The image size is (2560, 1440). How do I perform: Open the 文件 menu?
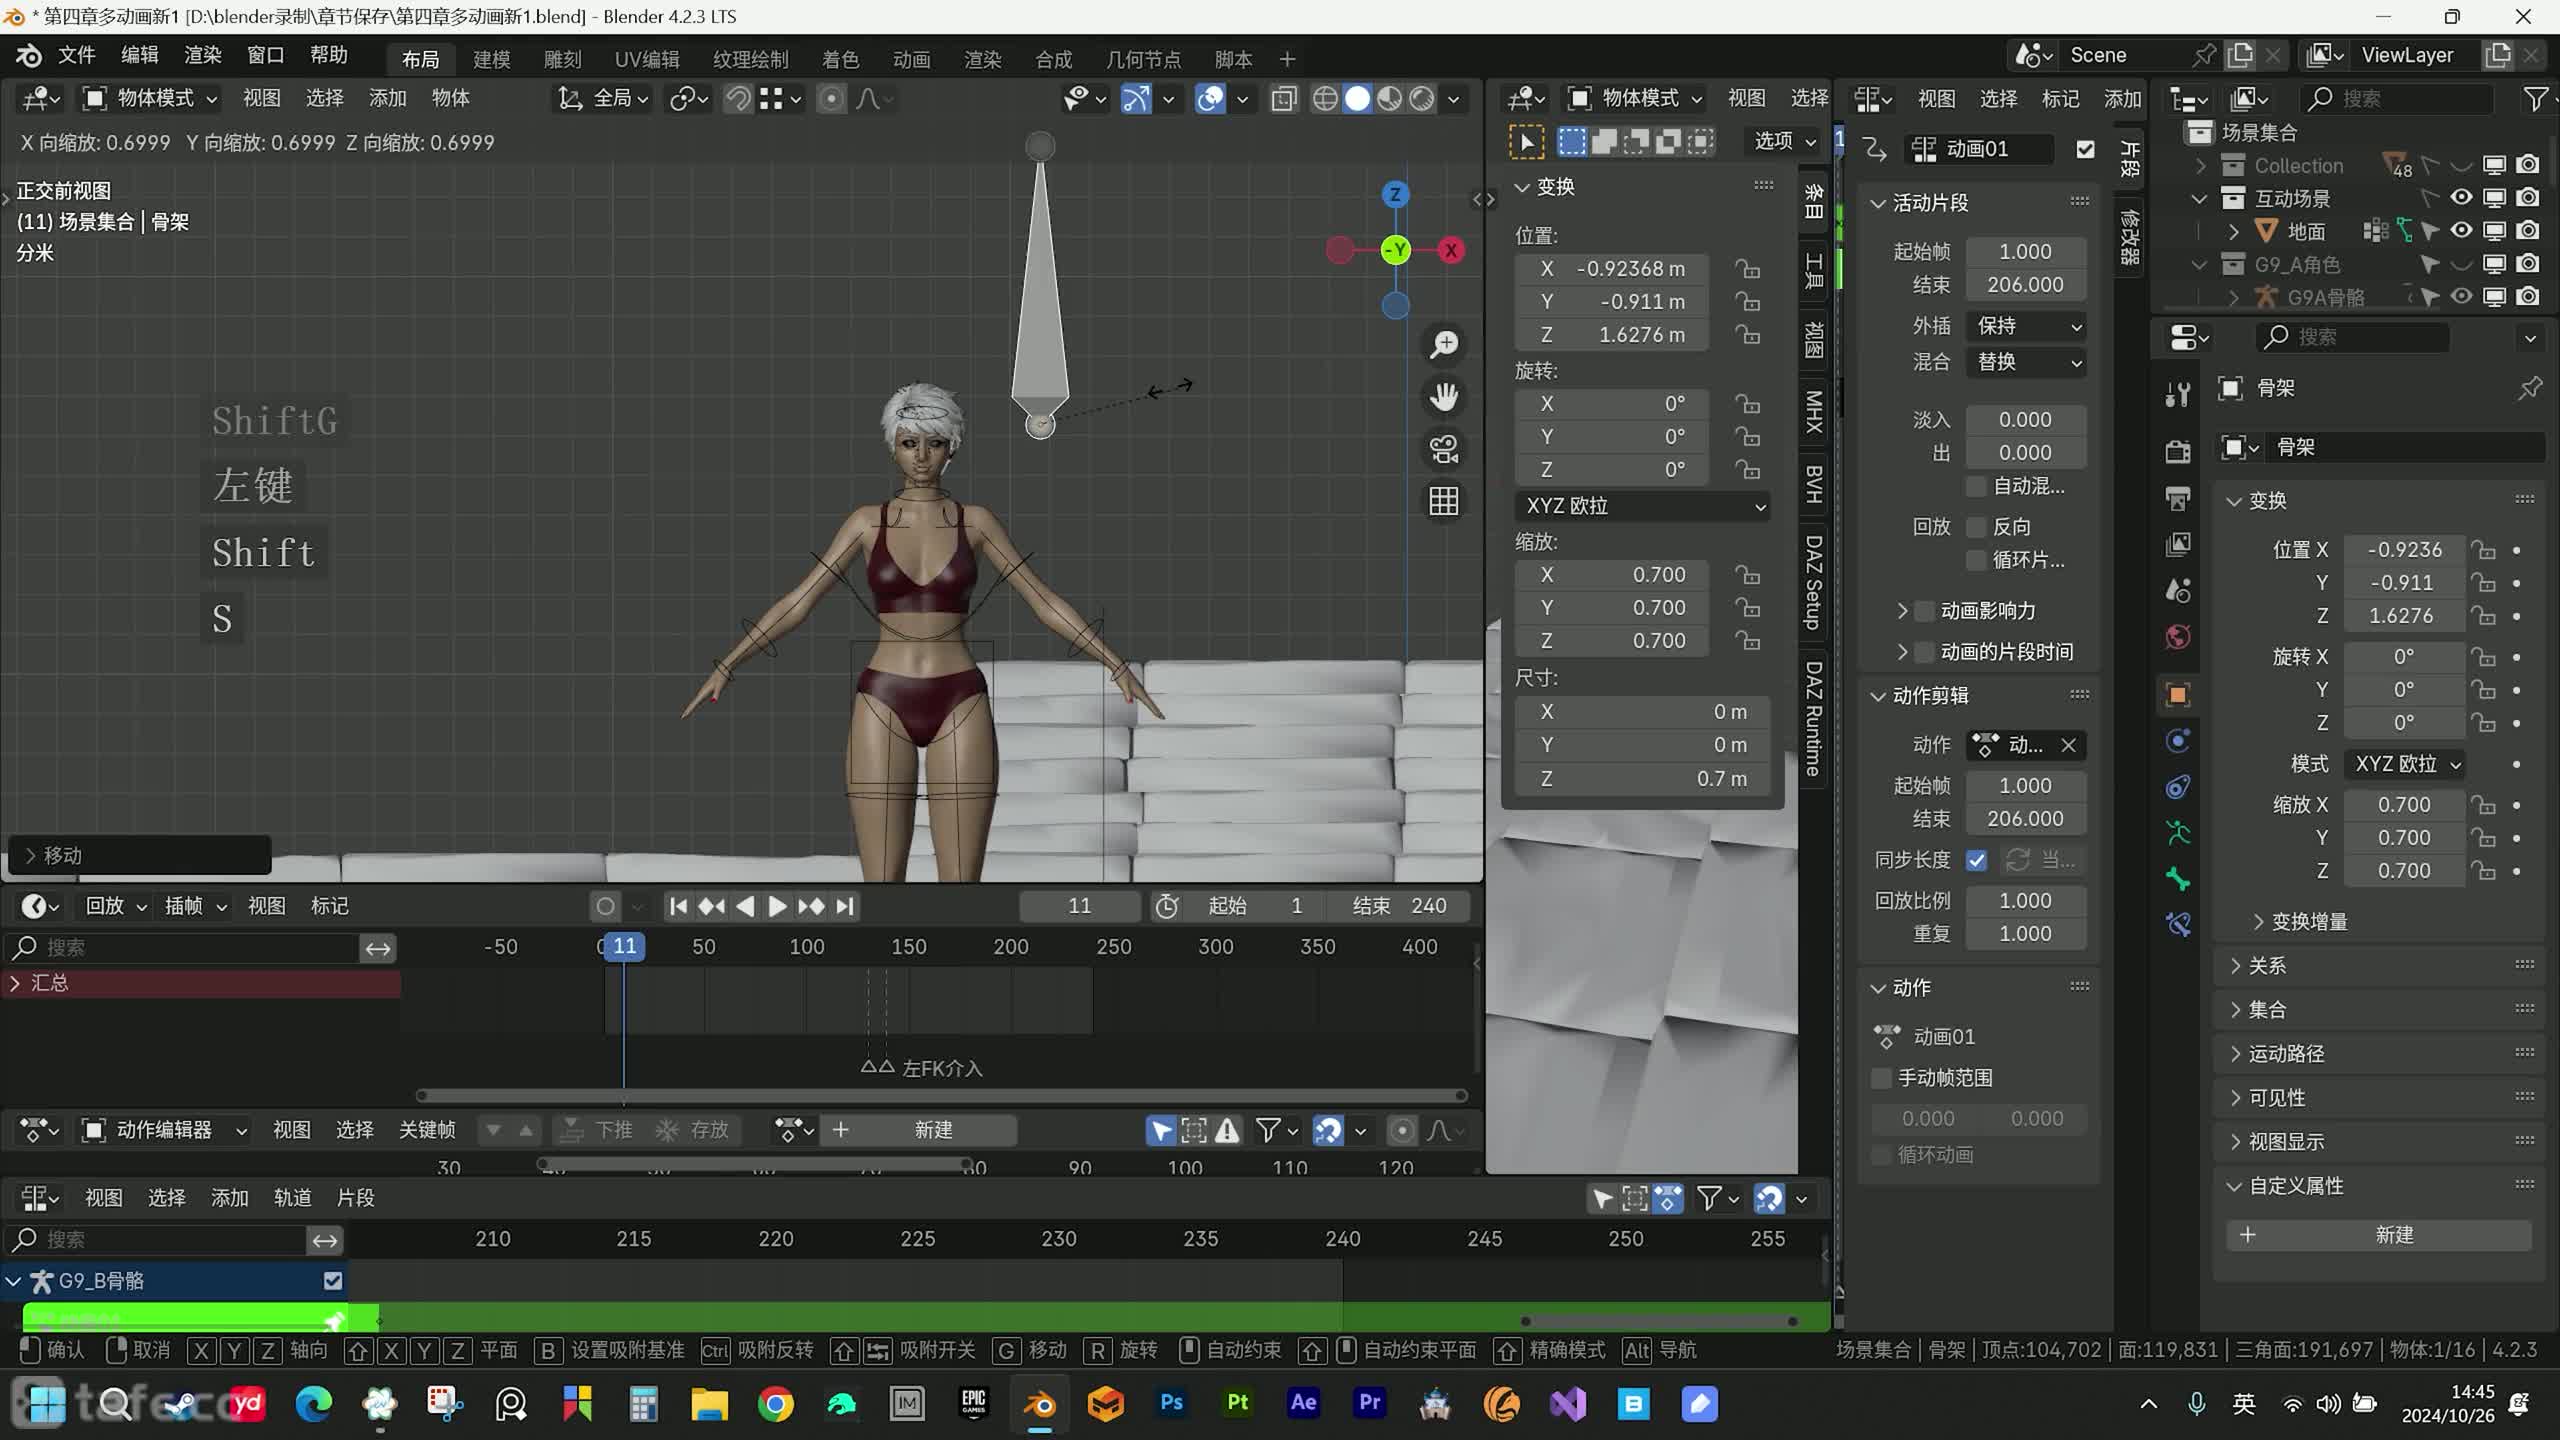pos(76,55)
